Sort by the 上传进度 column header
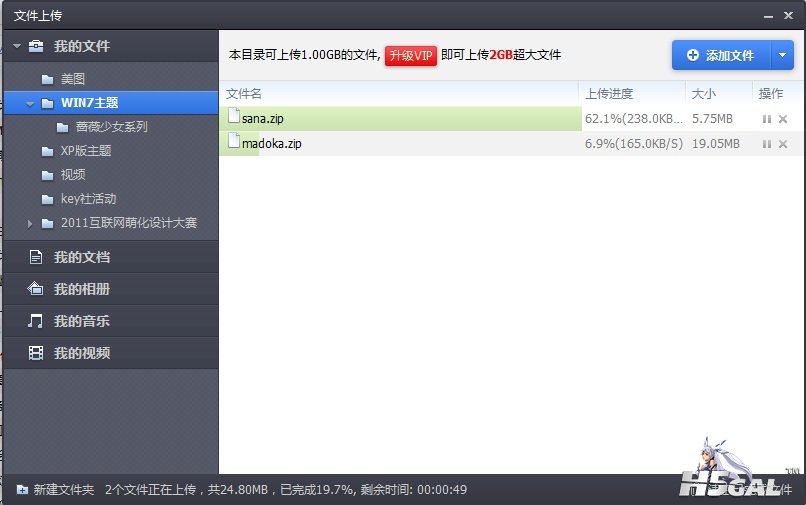 609,94
